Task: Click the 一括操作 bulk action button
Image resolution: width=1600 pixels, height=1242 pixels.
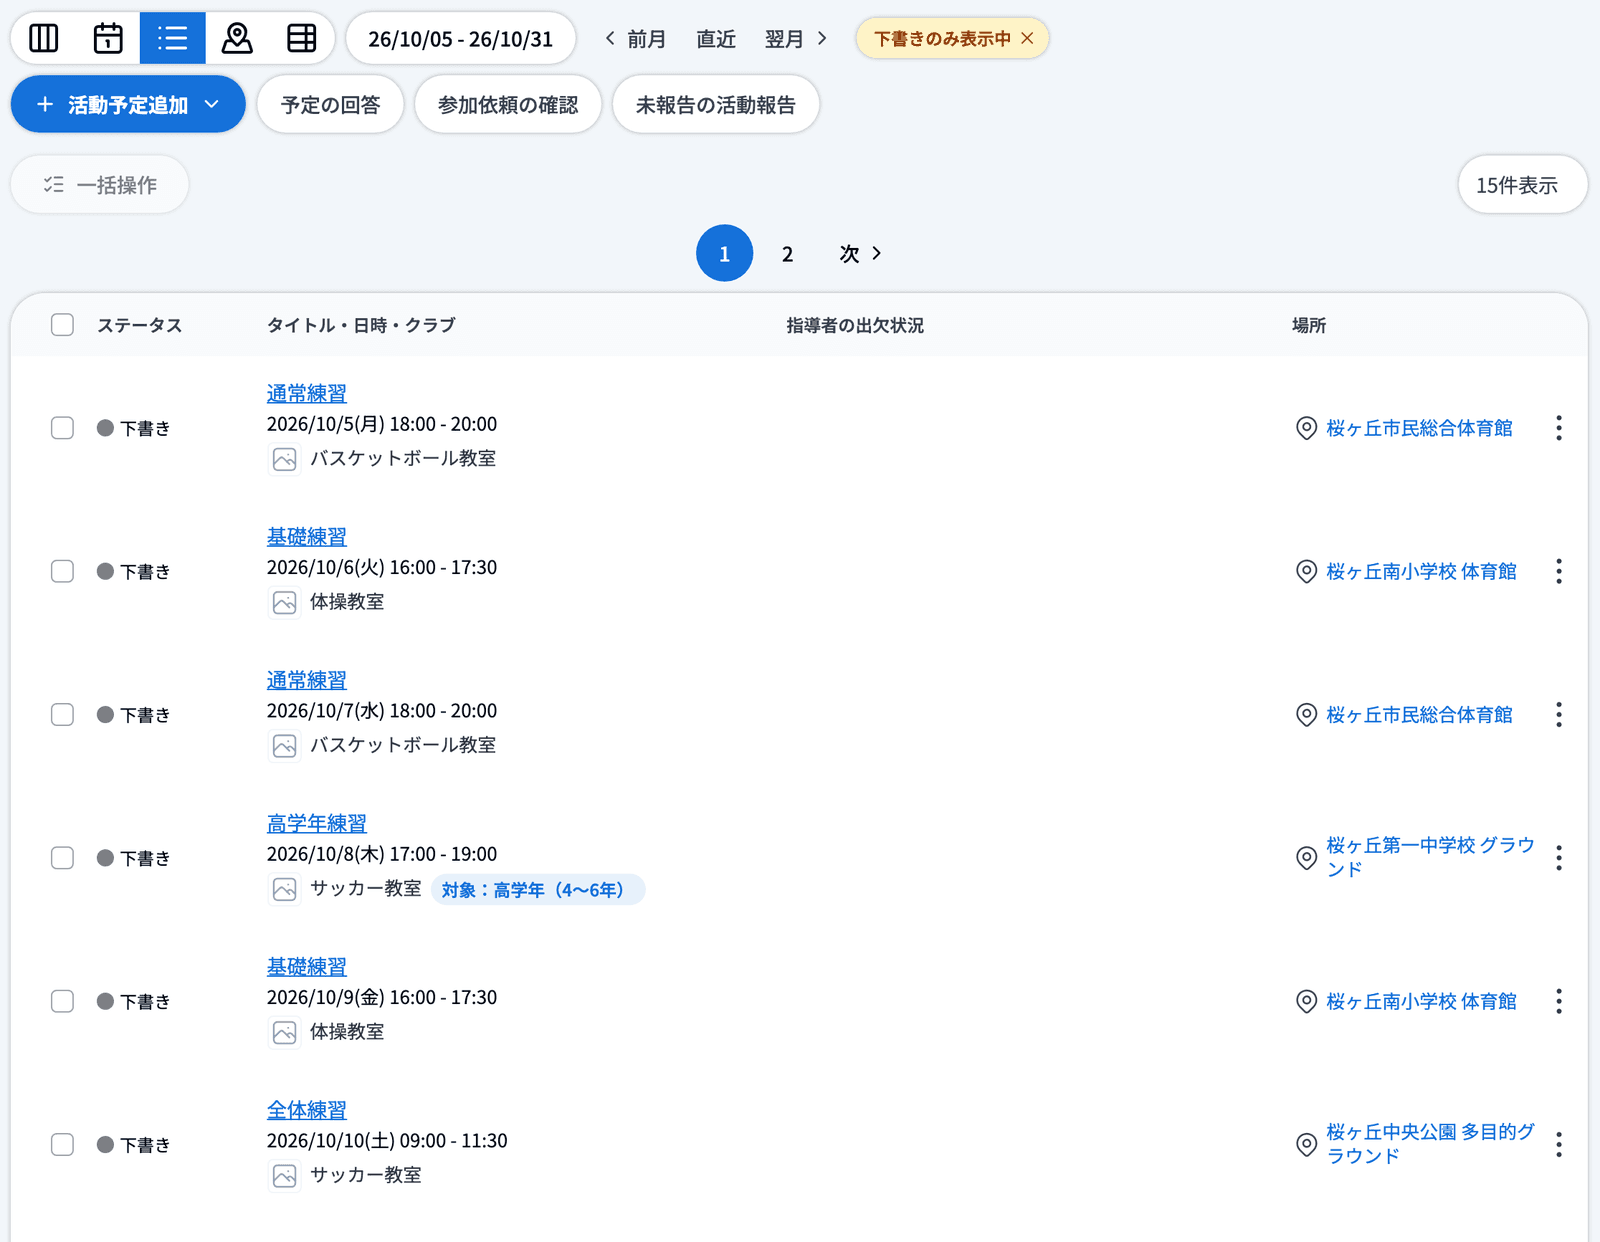Action: 100,185
